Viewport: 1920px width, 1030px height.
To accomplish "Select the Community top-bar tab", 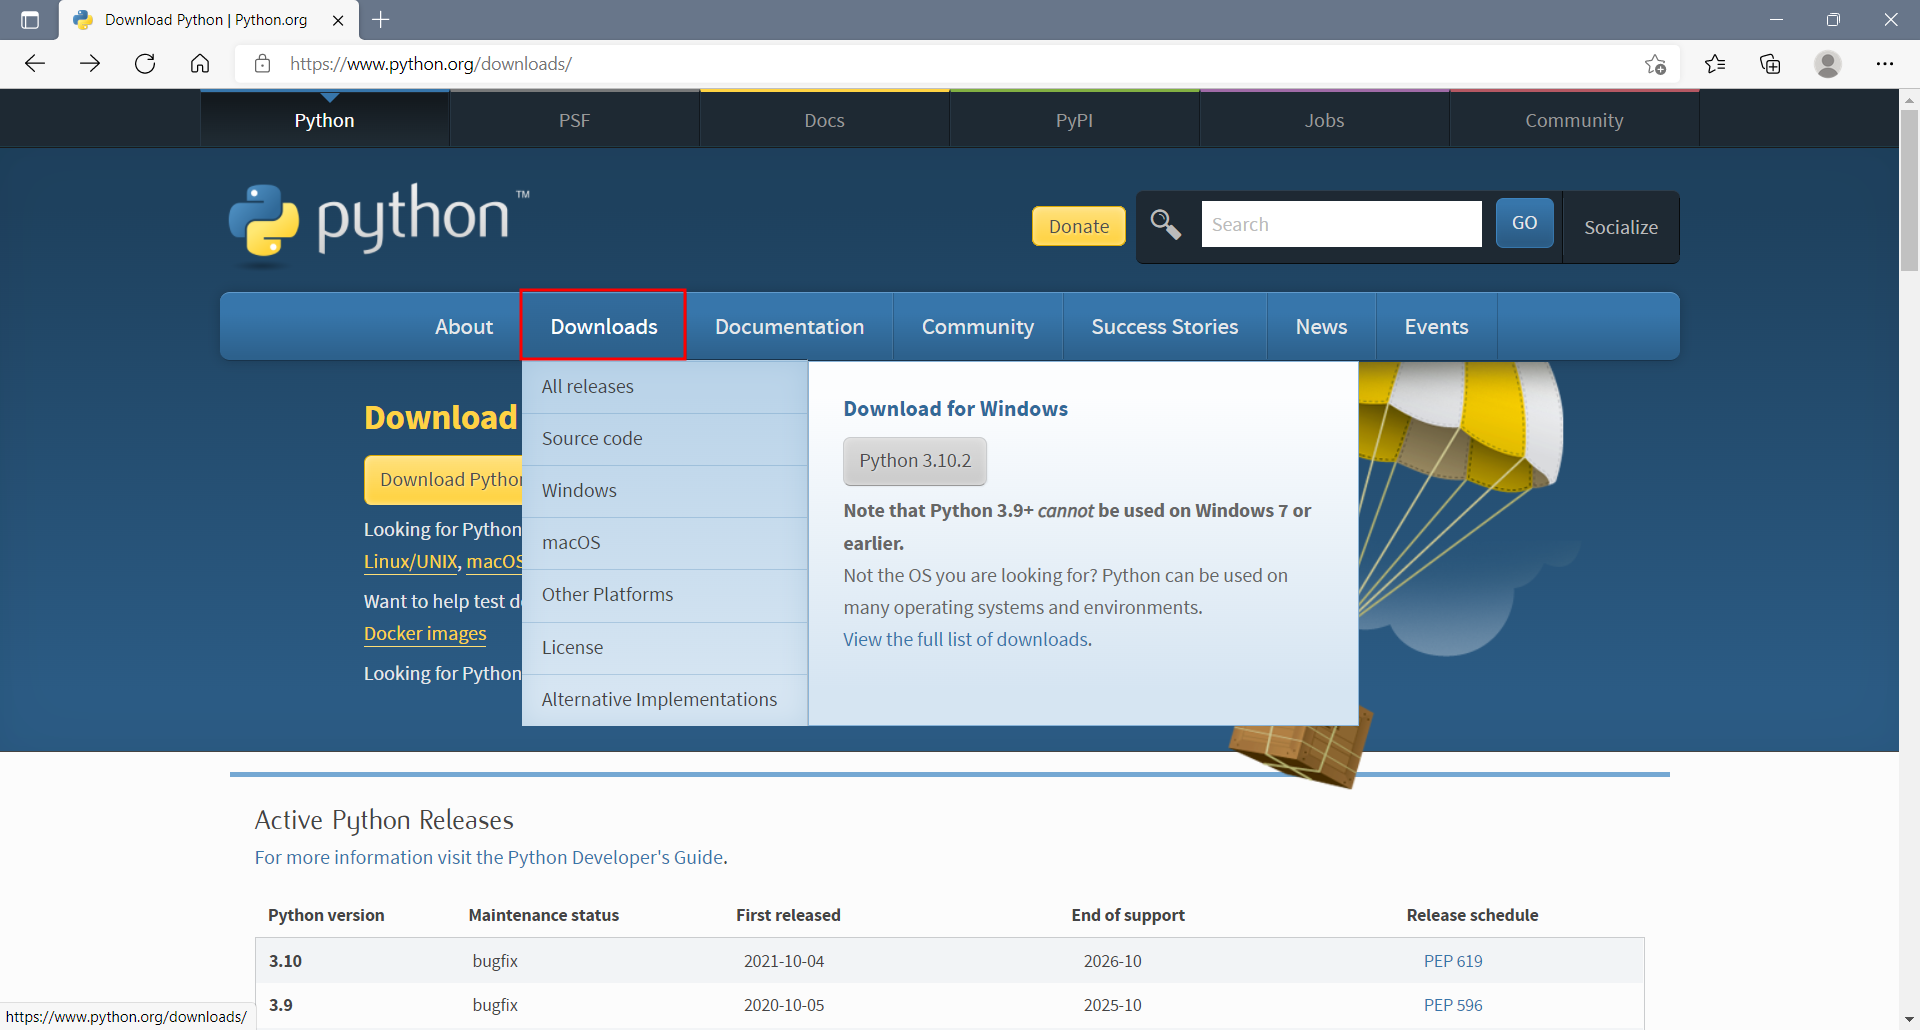I will pyautogui.click(x=1575, y=120).
